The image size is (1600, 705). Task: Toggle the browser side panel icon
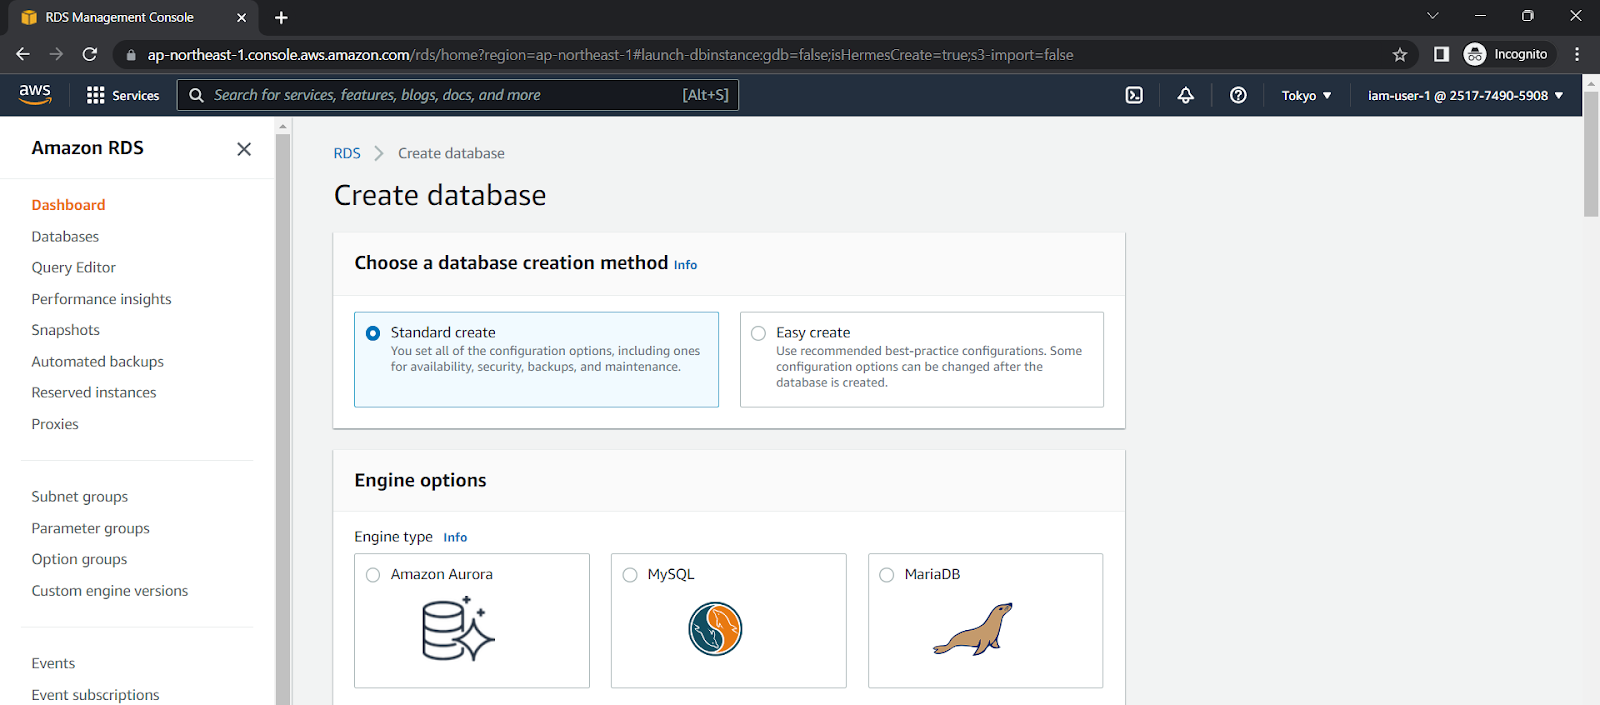pos(1441,54)
